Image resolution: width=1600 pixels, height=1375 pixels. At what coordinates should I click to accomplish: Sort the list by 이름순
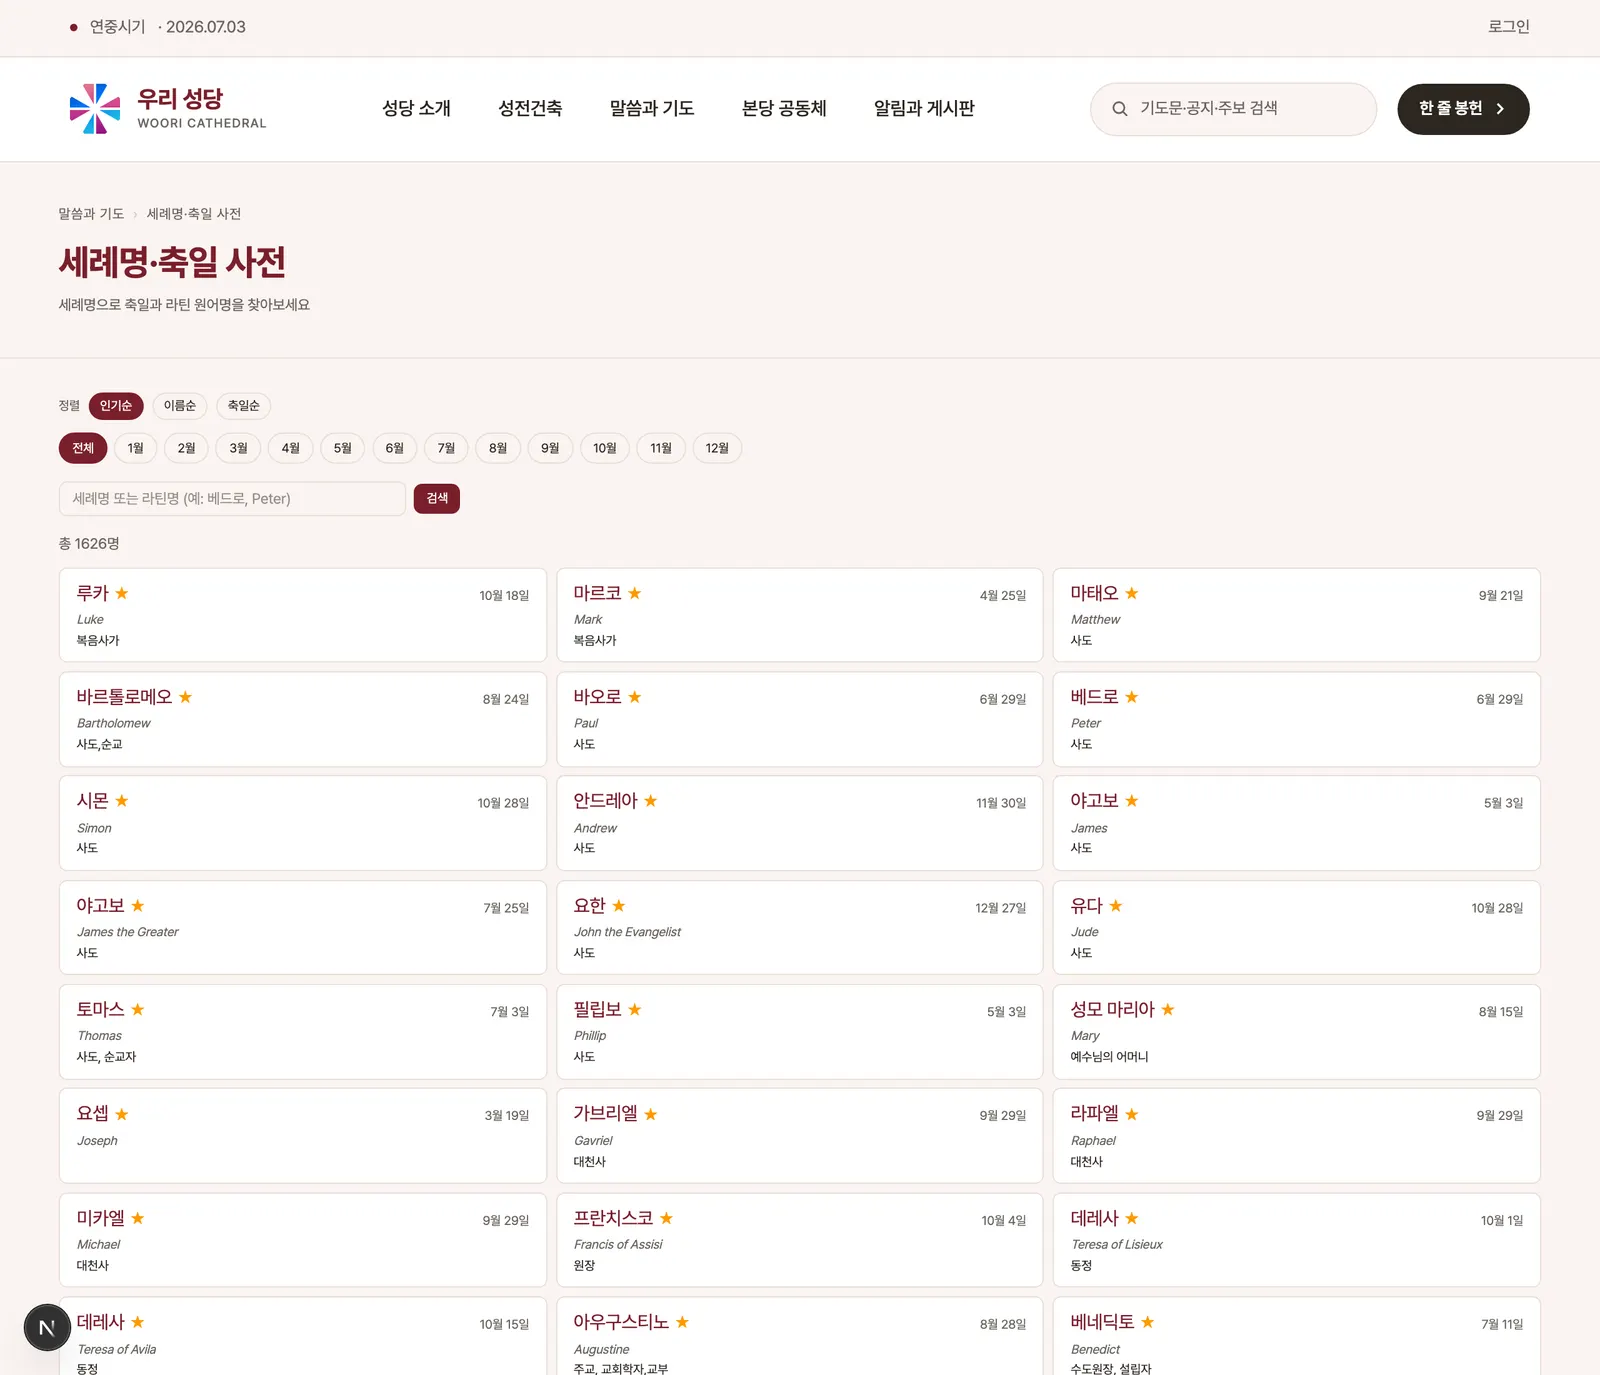(x=180, y=406)
